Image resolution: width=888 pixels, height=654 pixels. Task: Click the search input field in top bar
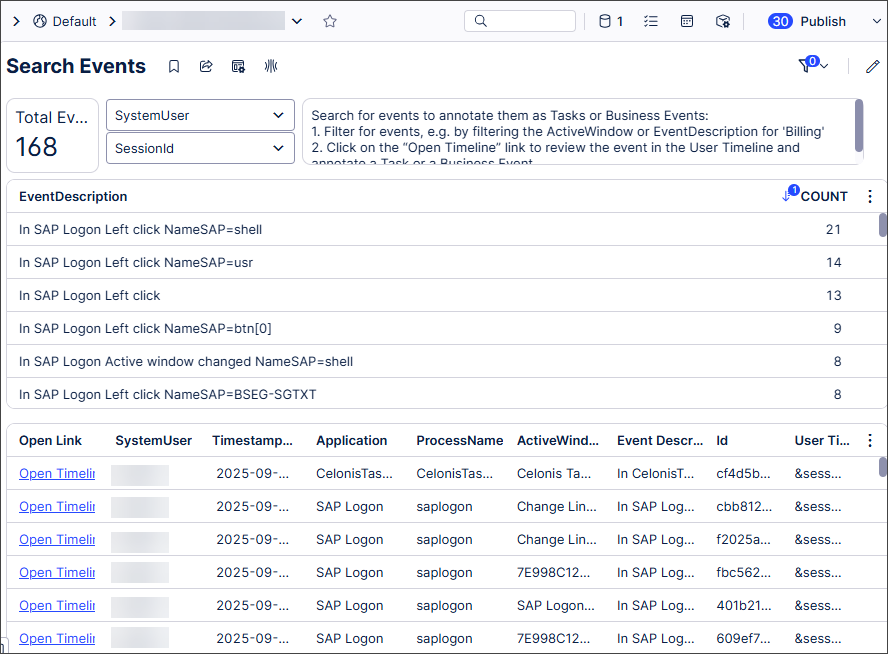pos(520,21)
